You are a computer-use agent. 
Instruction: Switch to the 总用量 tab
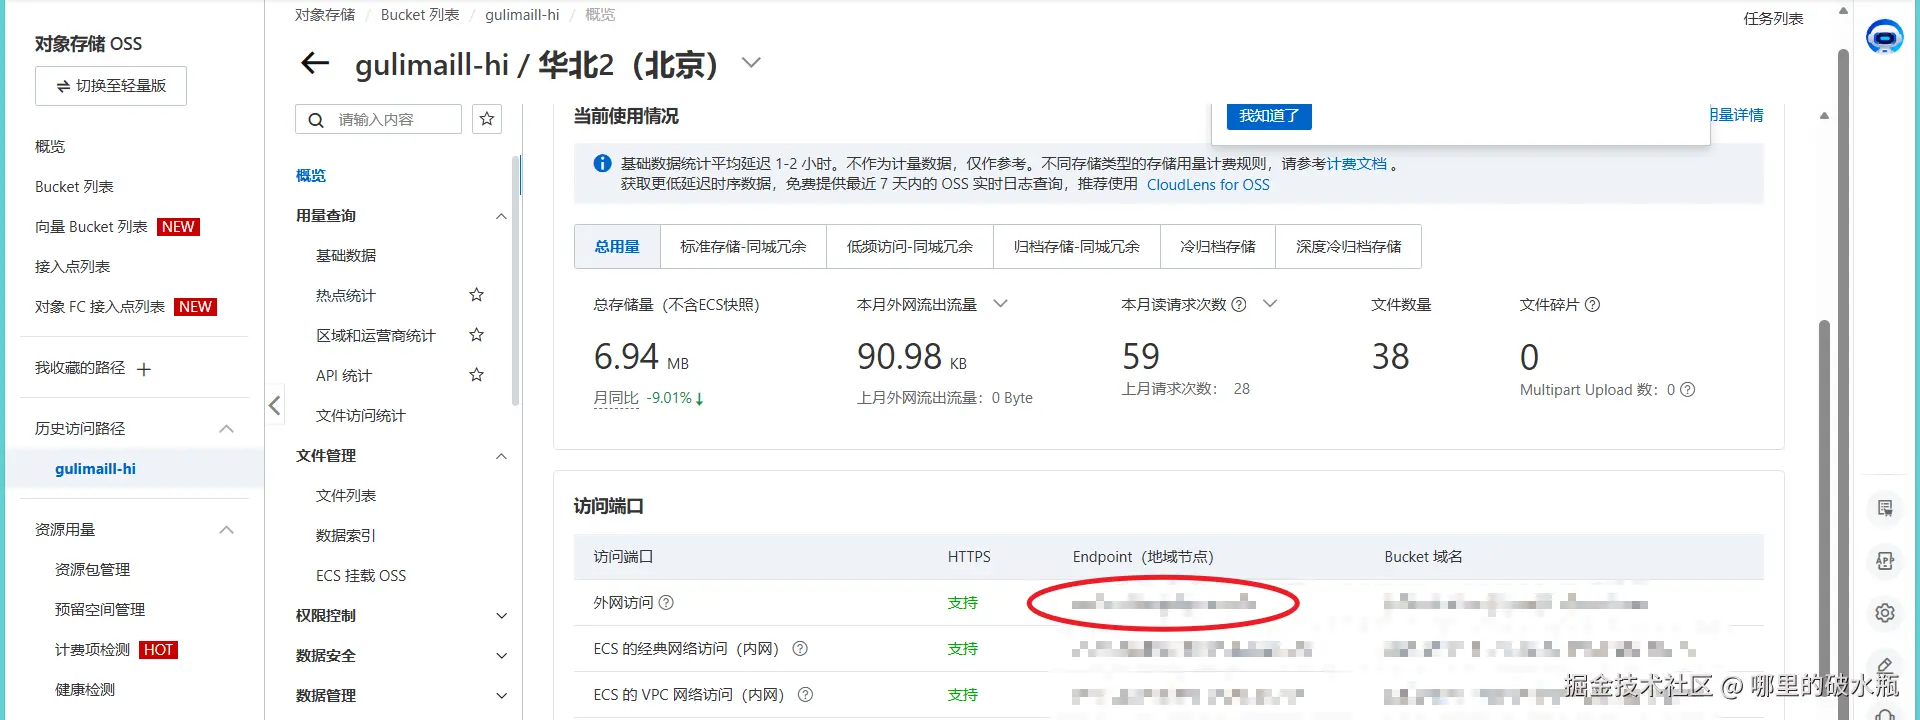tap(617, 247)
